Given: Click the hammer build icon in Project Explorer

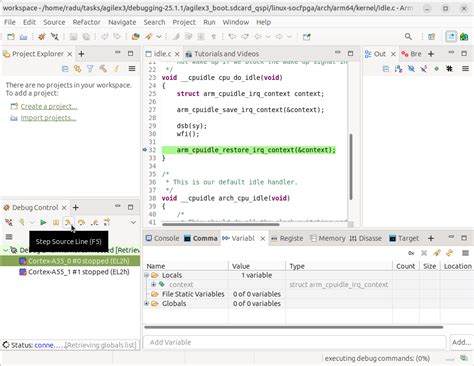Looking at the screenshot, I should 103,69.
